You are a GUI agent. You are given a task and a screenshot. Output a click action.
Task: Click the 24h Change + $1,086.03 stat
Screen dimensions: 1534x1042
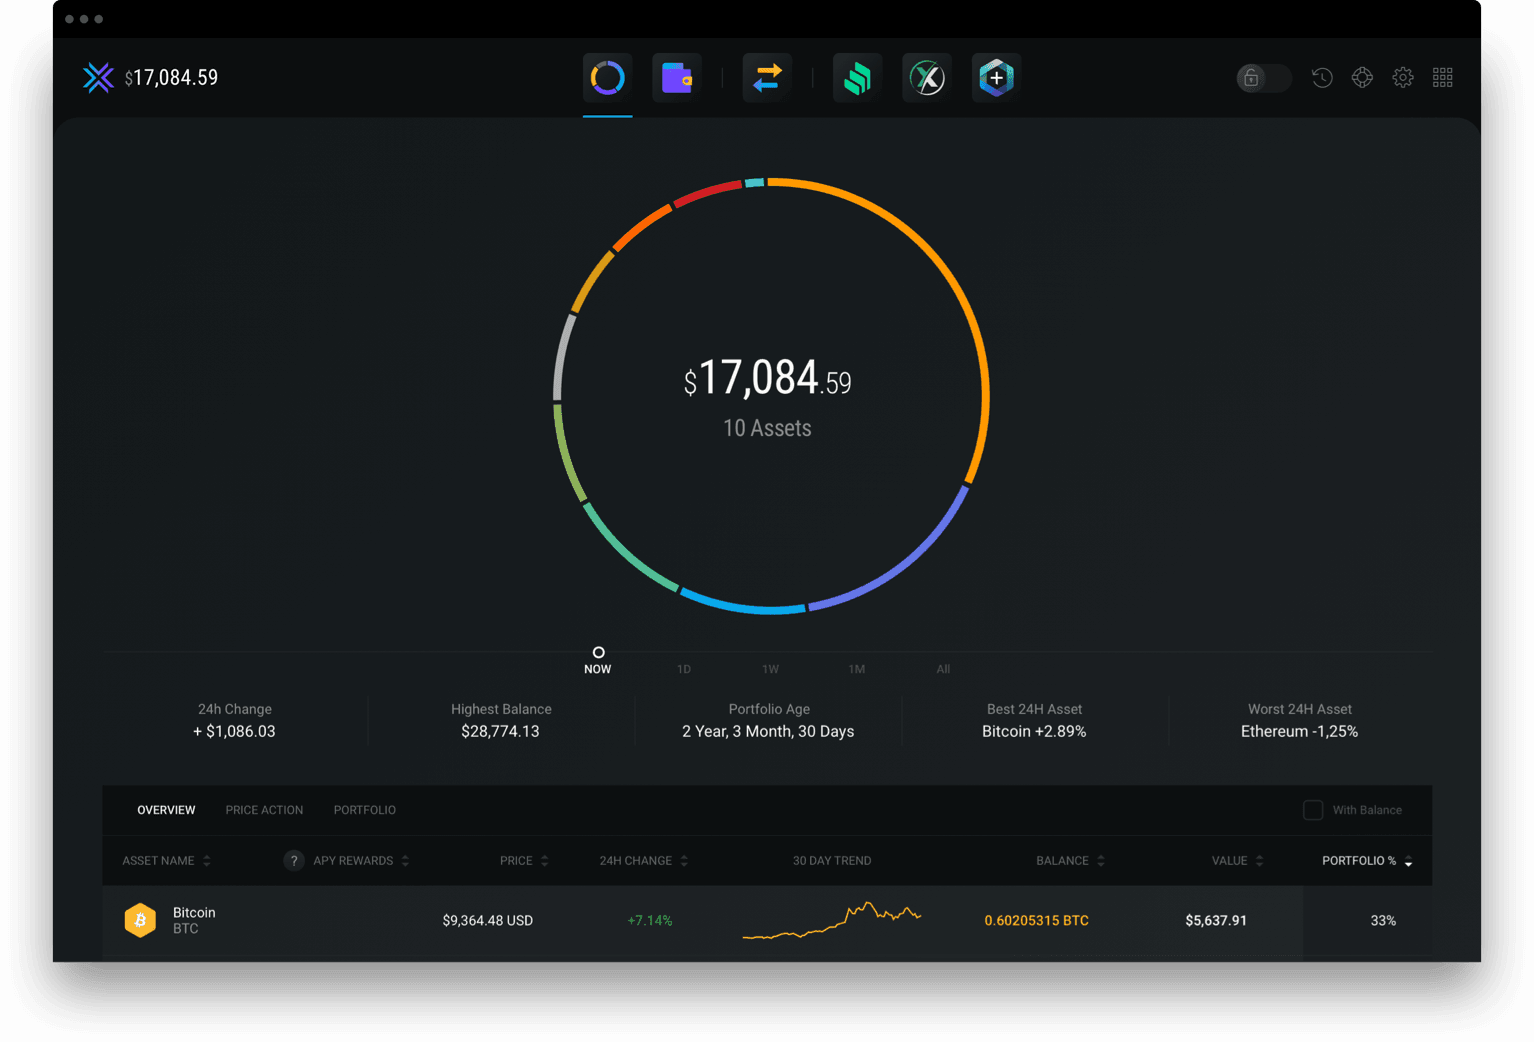coord(234,720)
